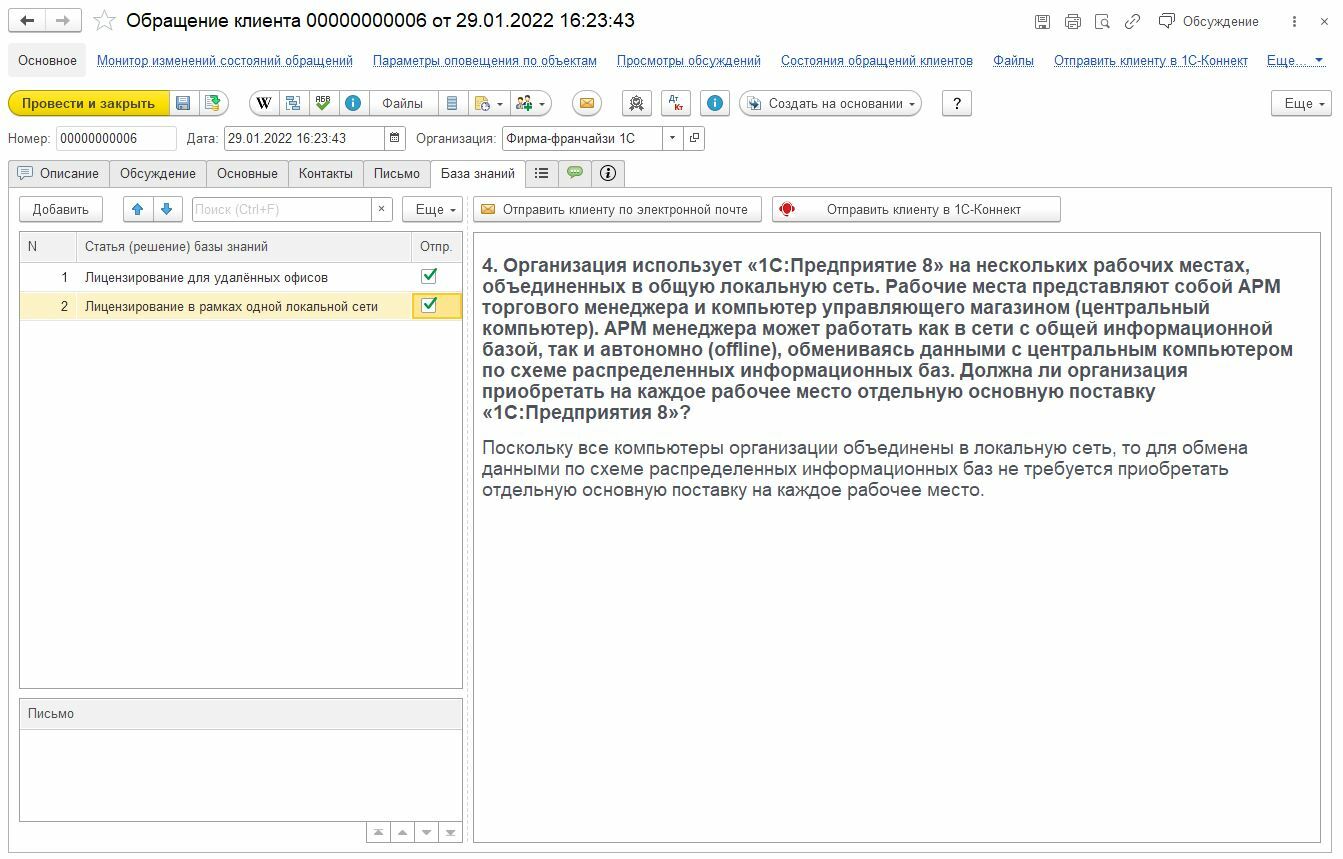Expand the people with plus dropdown
1343x859 pixels.
point(530,103)
